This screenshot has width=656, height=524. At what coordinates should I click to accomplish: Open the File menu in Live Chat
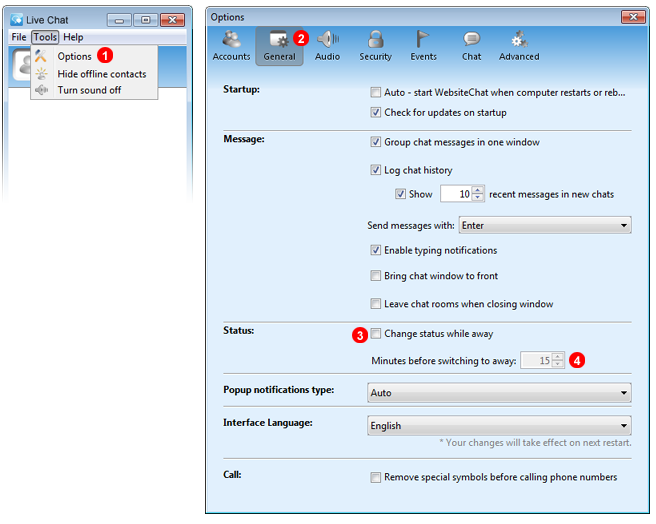19,37
